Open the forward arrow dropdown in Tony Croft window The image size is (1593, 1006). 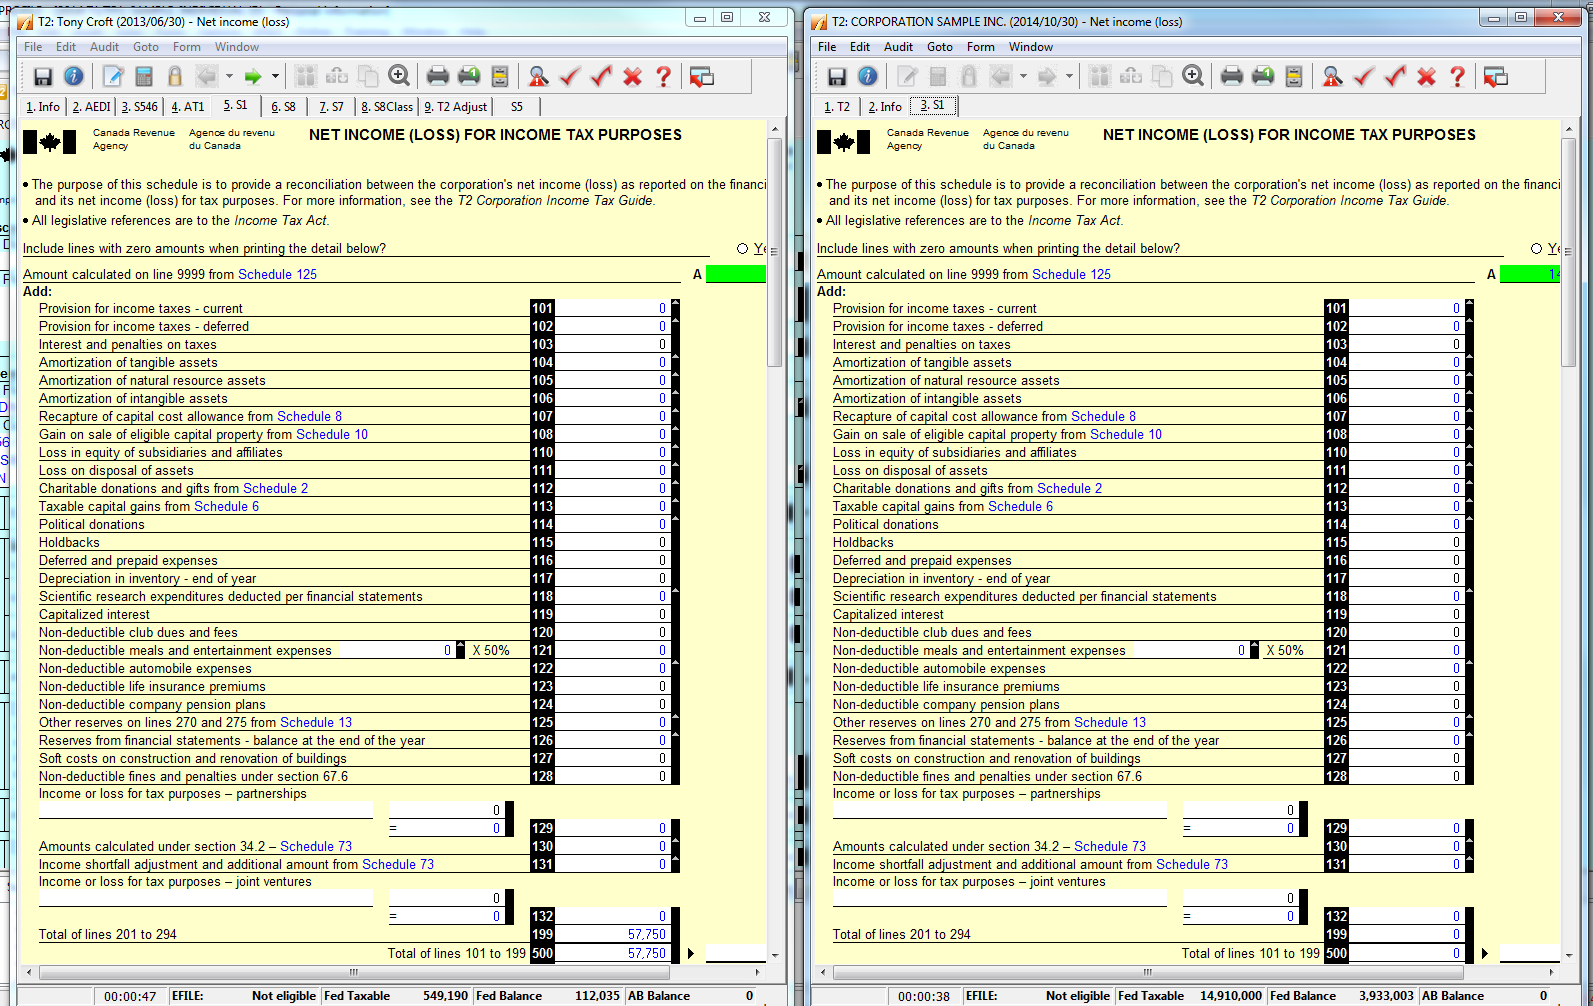[x=275, y=76]
